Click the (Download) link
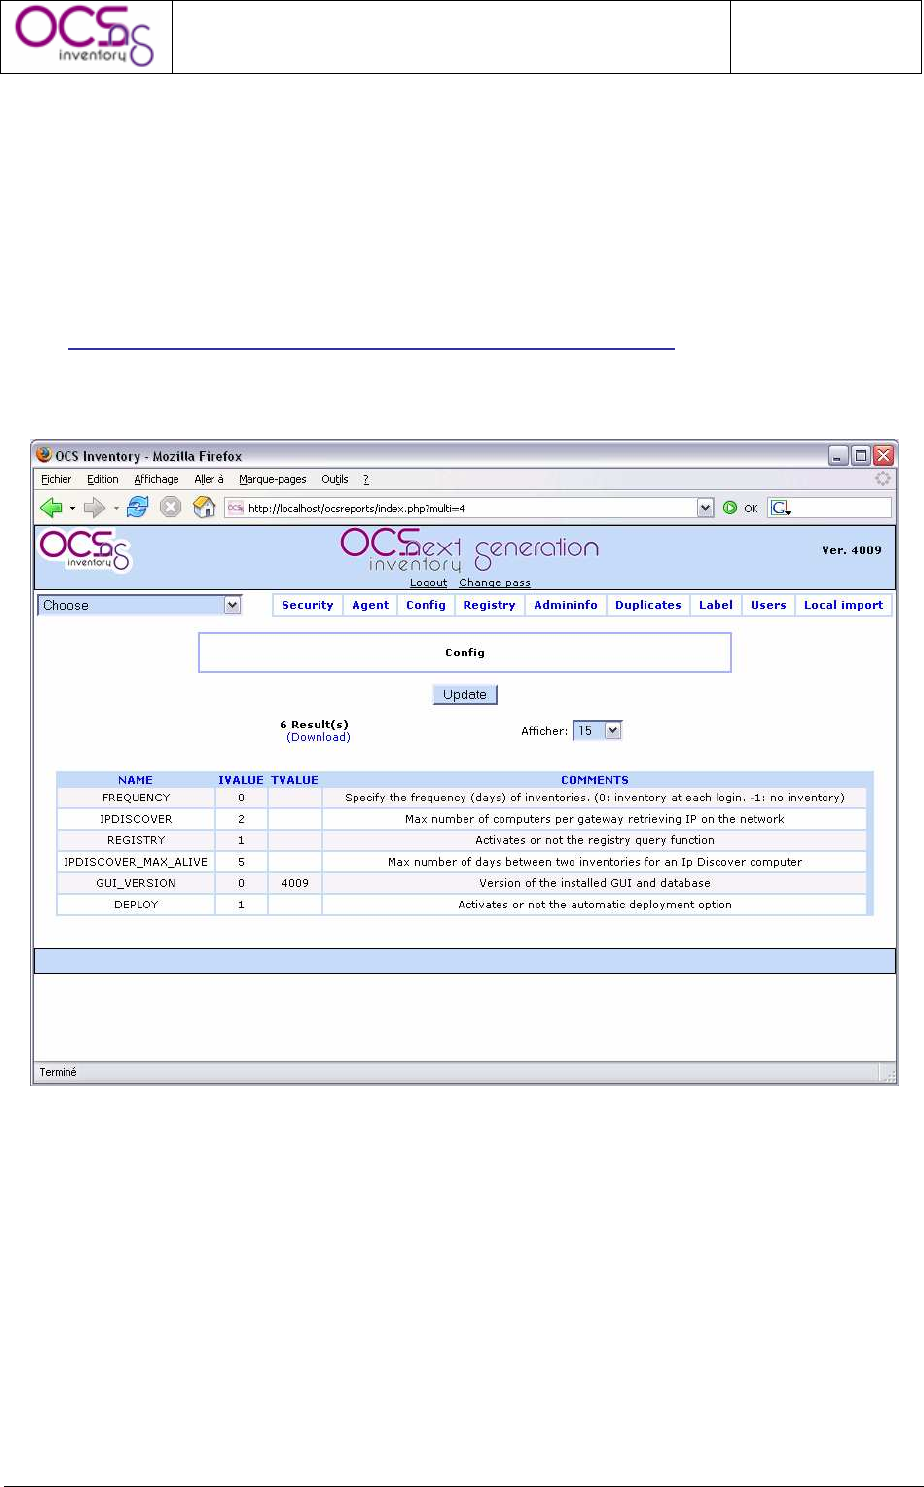The height and width of the screenshot is (1487, 924). click(x=318, y=737)
